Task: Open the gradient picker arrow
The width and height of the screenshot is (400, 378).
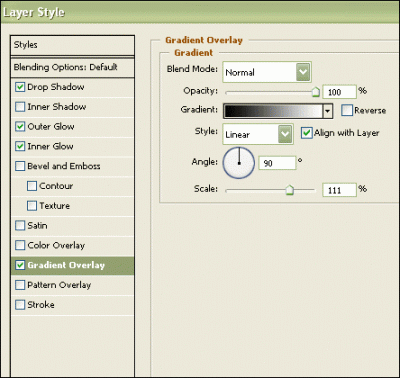Action: pos(328,111)
